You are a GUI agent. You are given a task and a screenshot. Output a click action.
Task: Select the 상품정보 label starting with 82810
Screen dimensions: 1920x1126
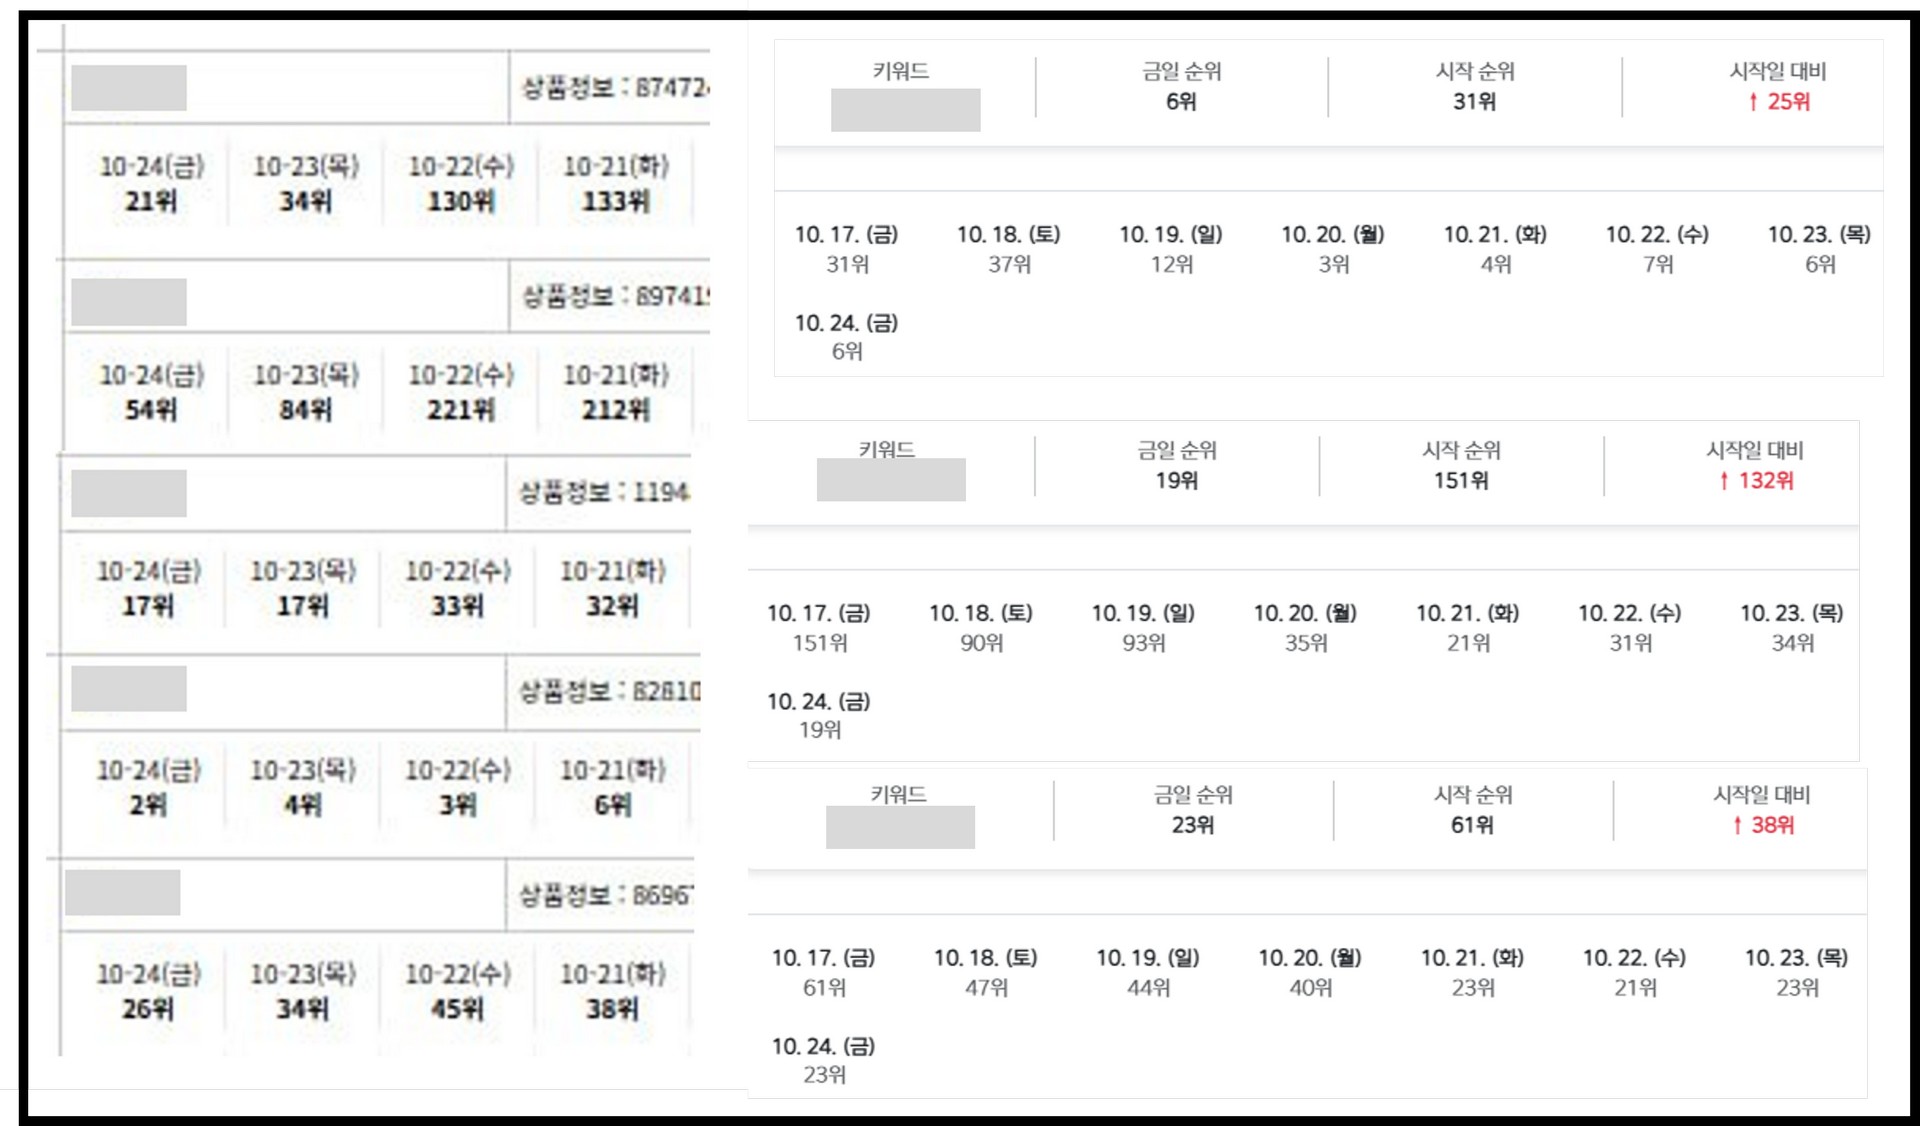pyautogui.click(x=608, y=691)
